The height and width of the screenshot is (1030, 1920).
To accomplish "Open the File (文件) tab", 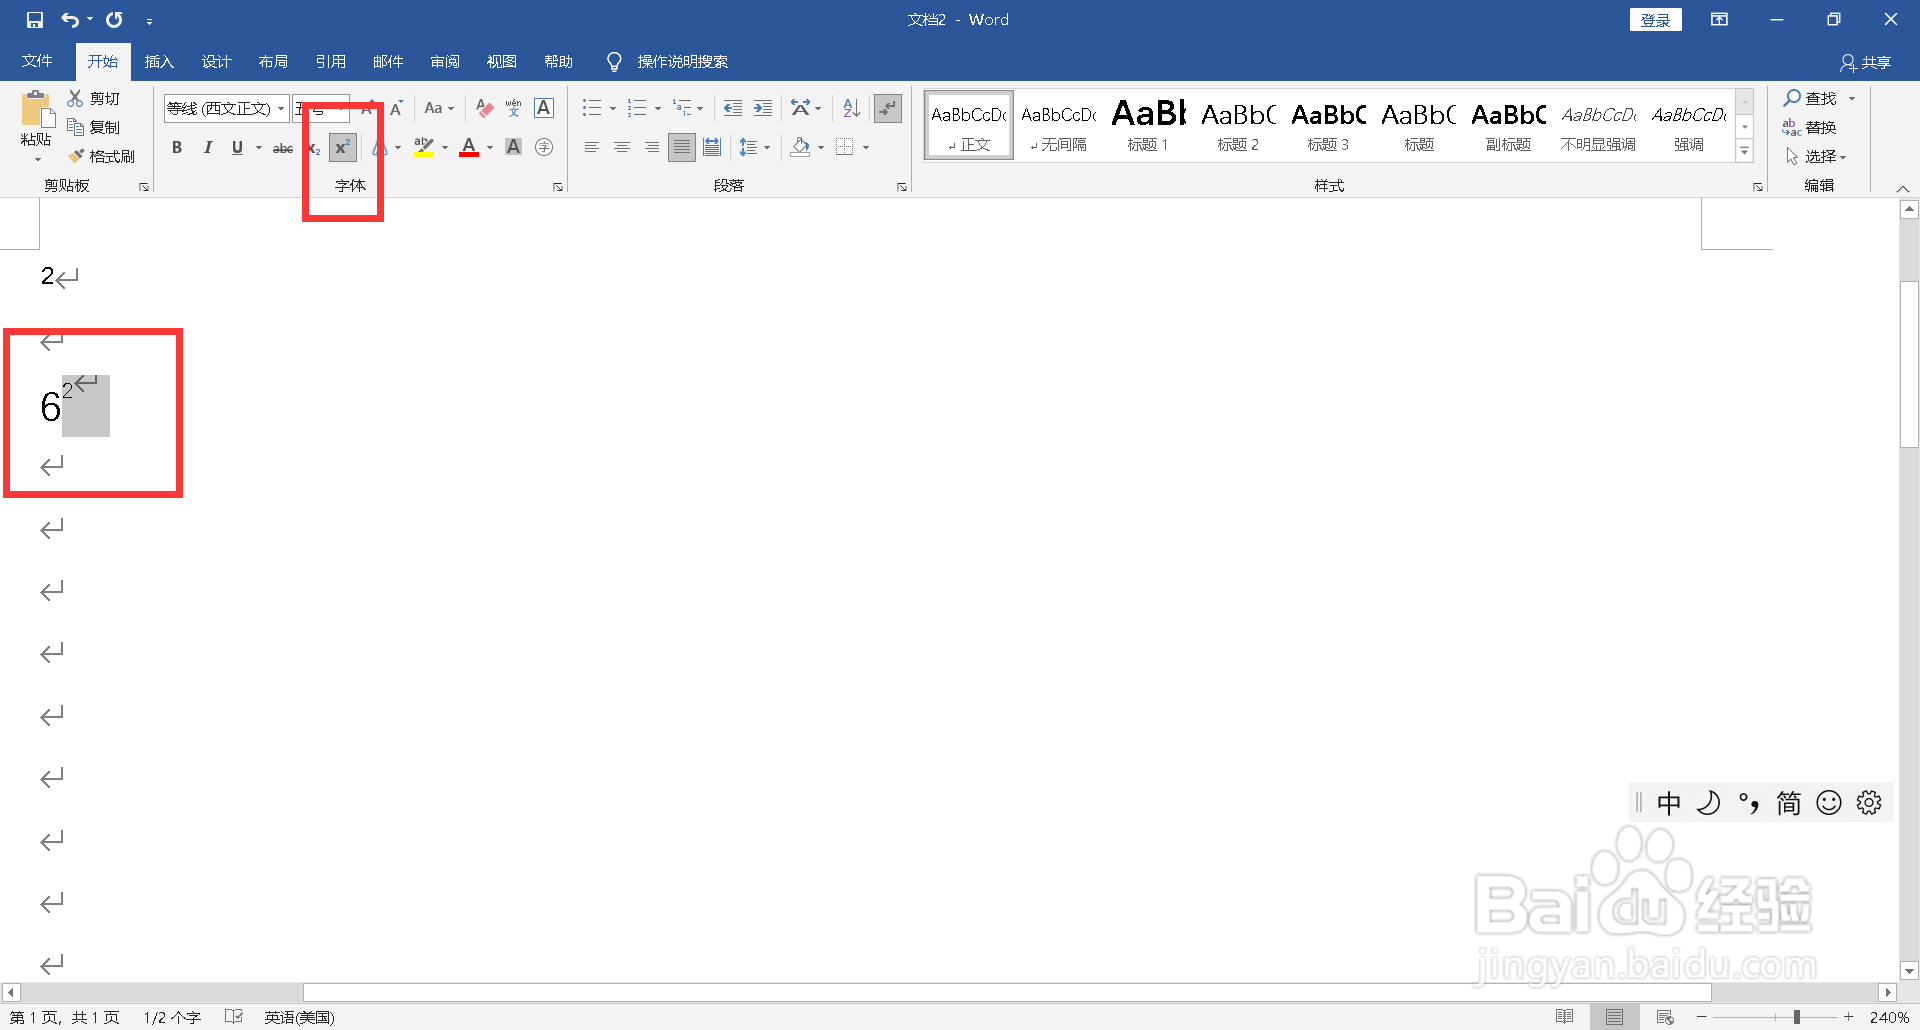I will tap(37, 61).
